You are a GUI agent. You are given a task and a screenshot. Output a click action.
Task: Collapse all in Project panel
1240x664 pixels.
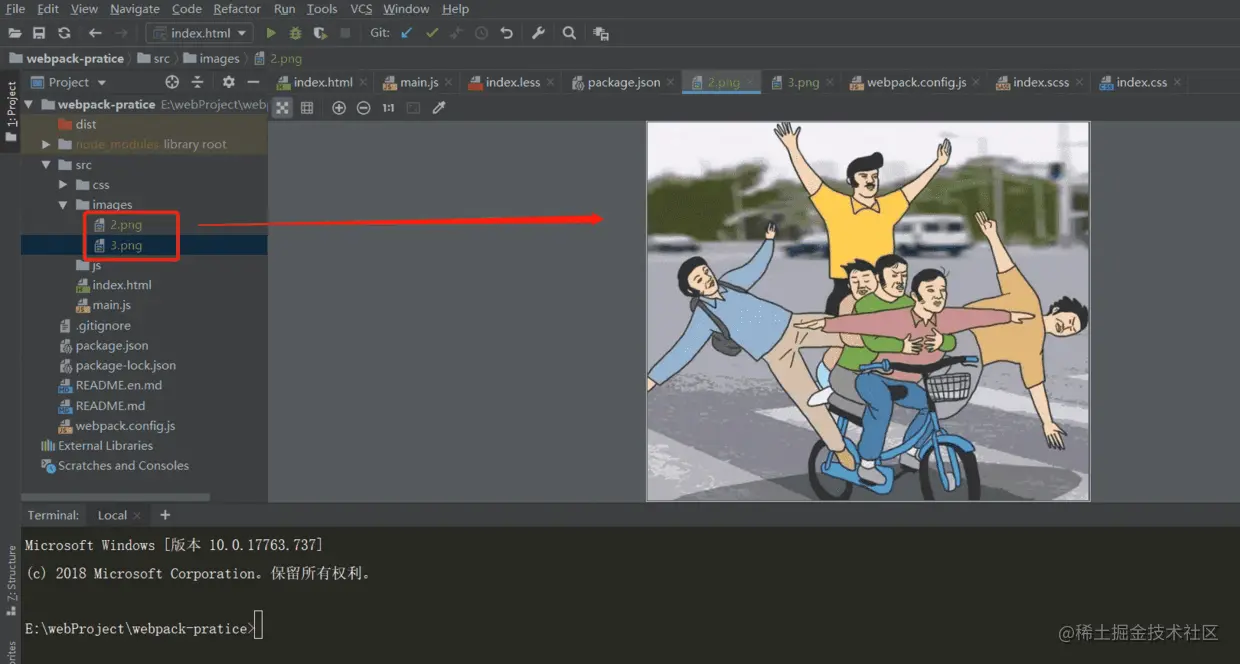197,82
